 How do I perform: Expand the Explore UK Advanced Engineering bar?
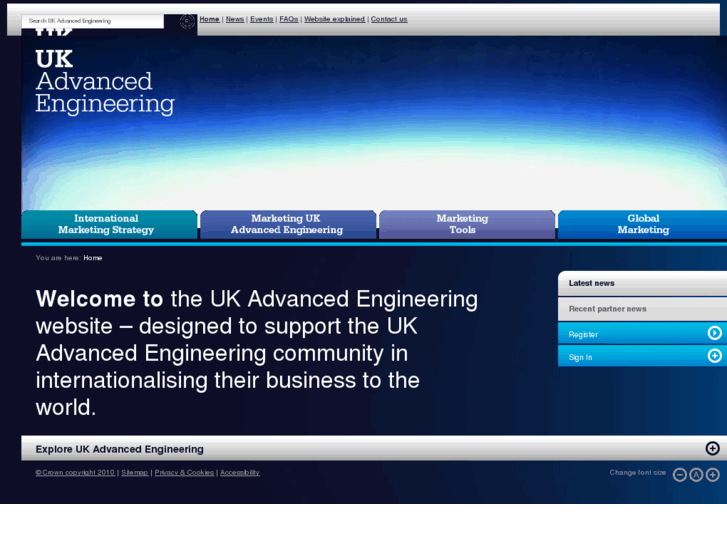(x=374, y=448)
